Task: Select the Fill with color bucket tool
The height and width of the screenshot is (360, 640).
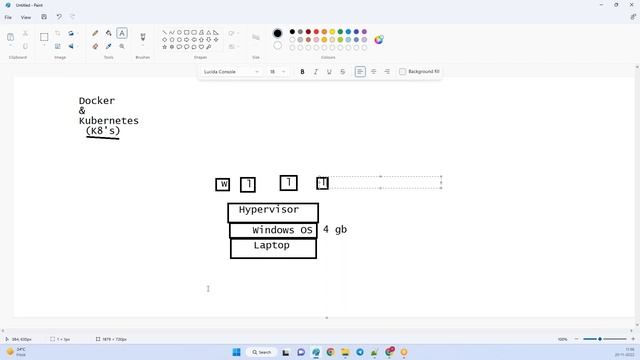Action: [109, 33]
